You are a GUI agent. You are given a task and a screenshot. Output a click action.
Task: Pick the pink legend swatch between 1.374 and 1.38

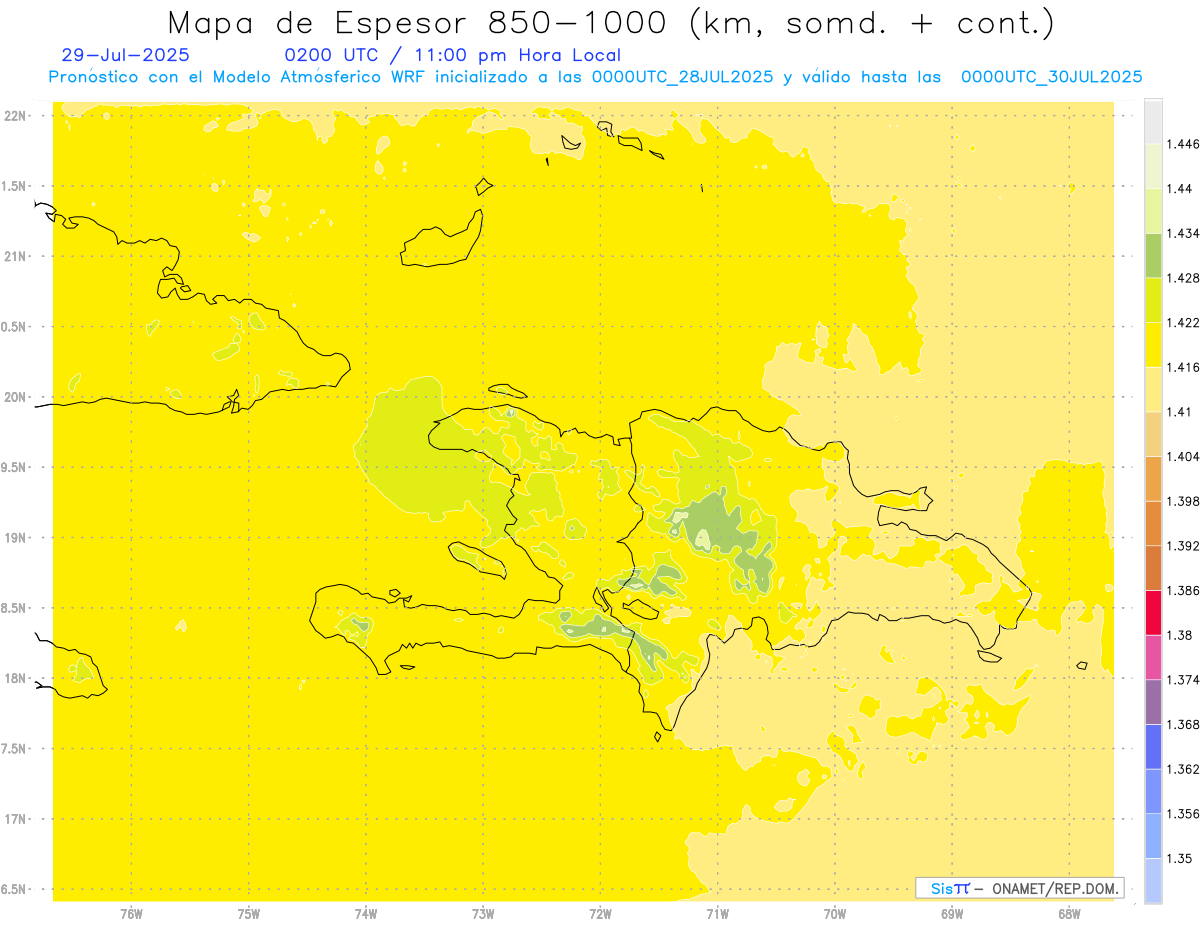pyautogui.click(x=1153, y=657)
